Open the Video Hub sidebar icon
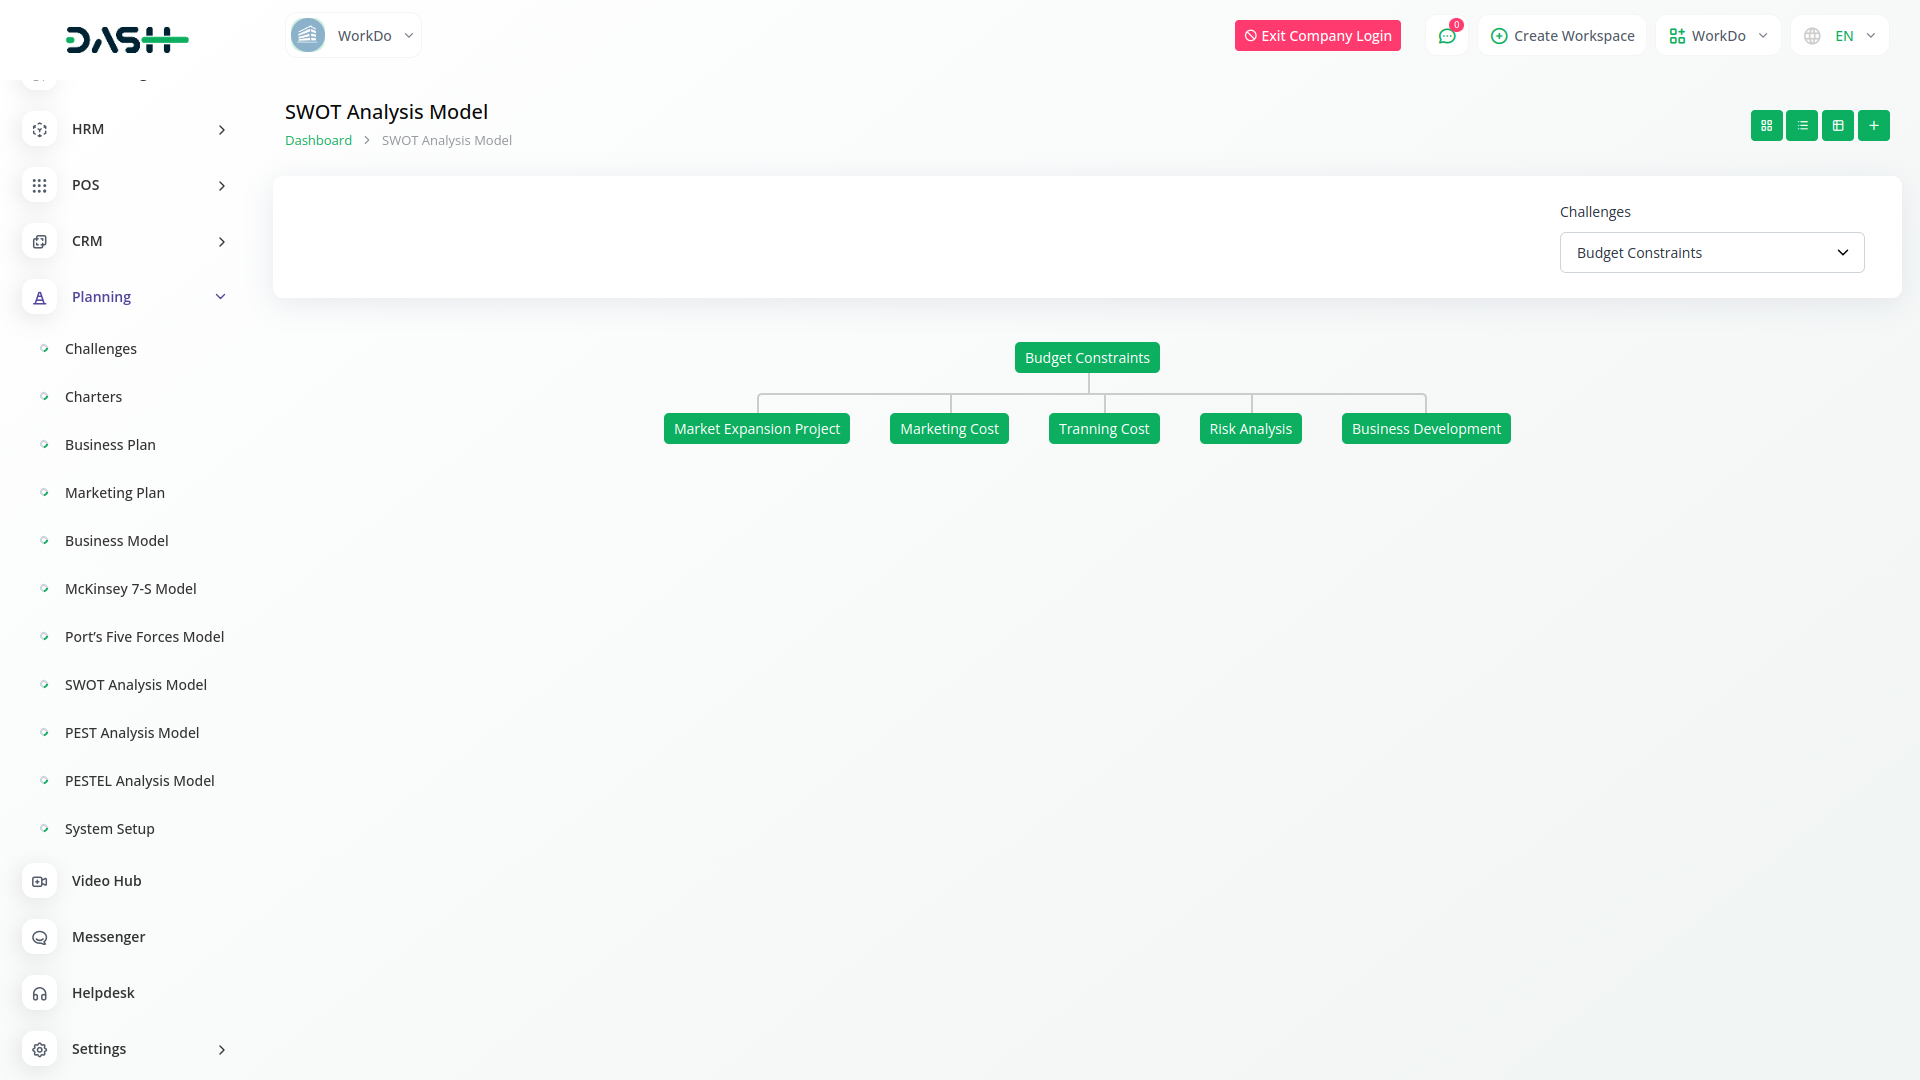 click(40, 882)
